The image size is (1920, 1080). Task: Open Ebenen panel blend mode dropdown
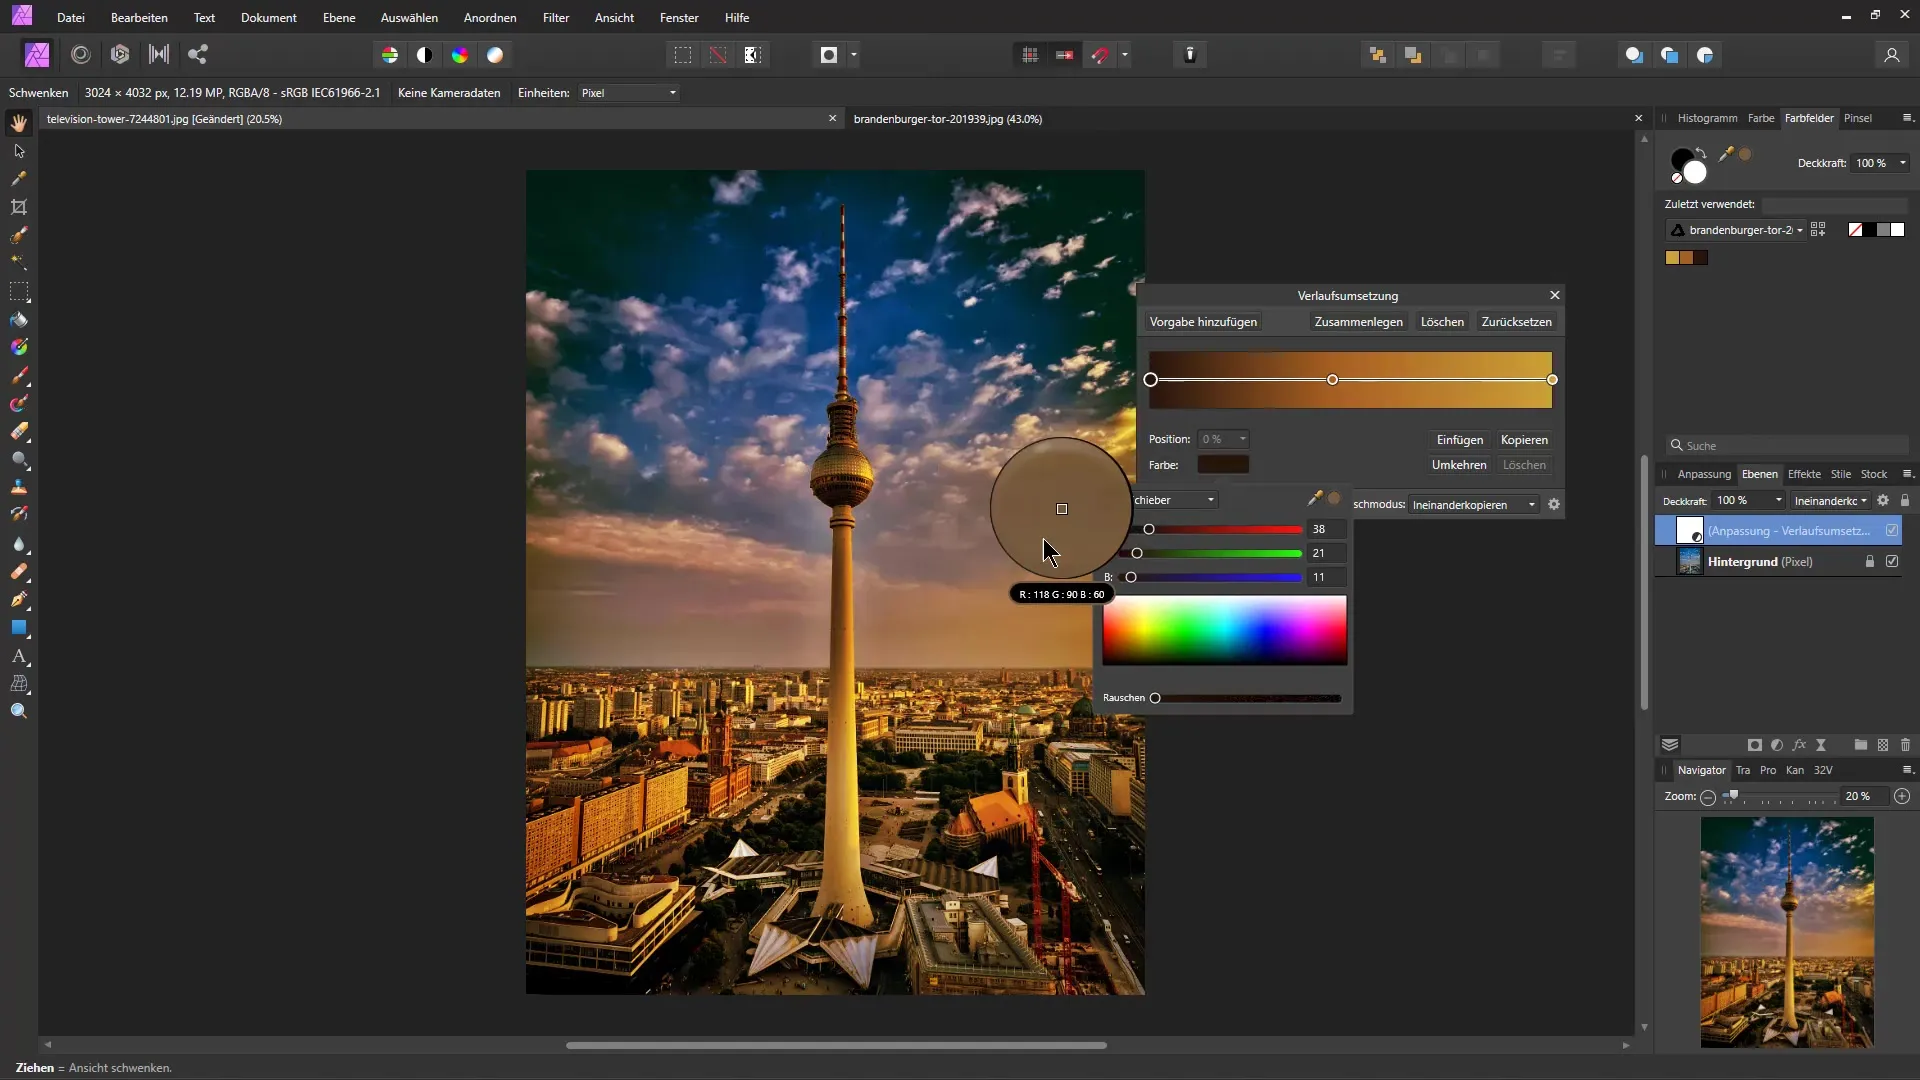point(1830,501)
